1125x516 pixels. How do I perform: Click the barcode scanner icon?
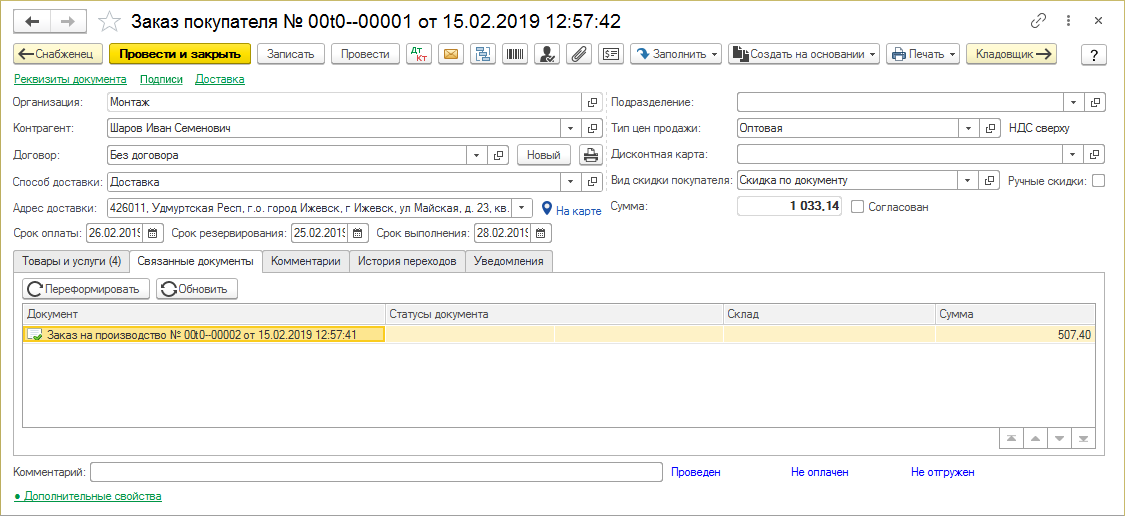514,54
